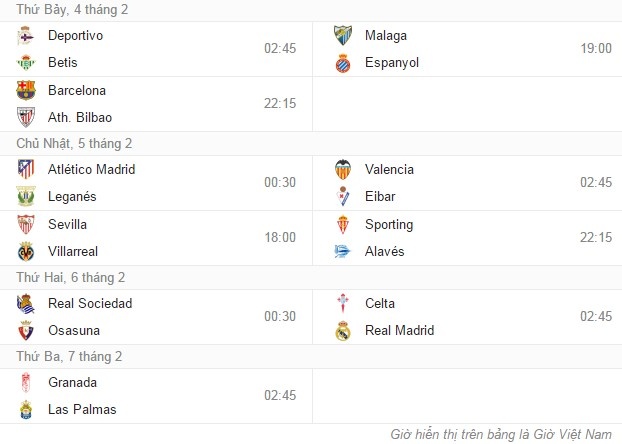Click the Villarreal yellow crest
622x444 pixels.
pyautogui.click(x=26, y=251)
